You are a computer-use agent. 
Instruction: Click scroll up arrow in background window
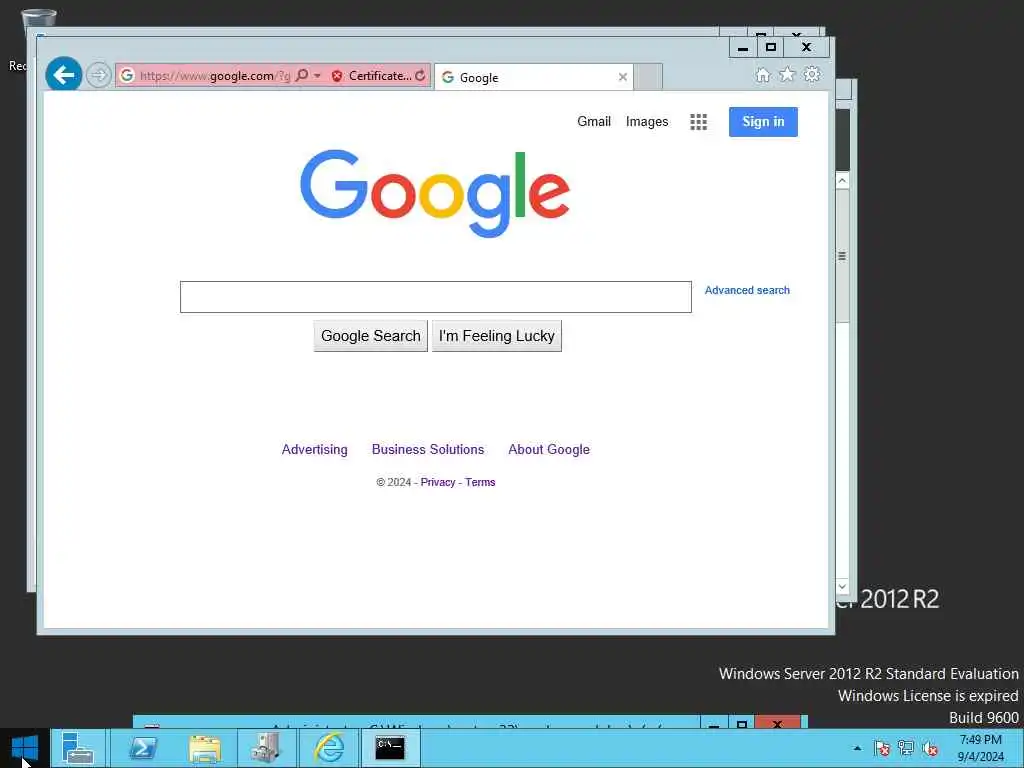[x=842, y=180]
